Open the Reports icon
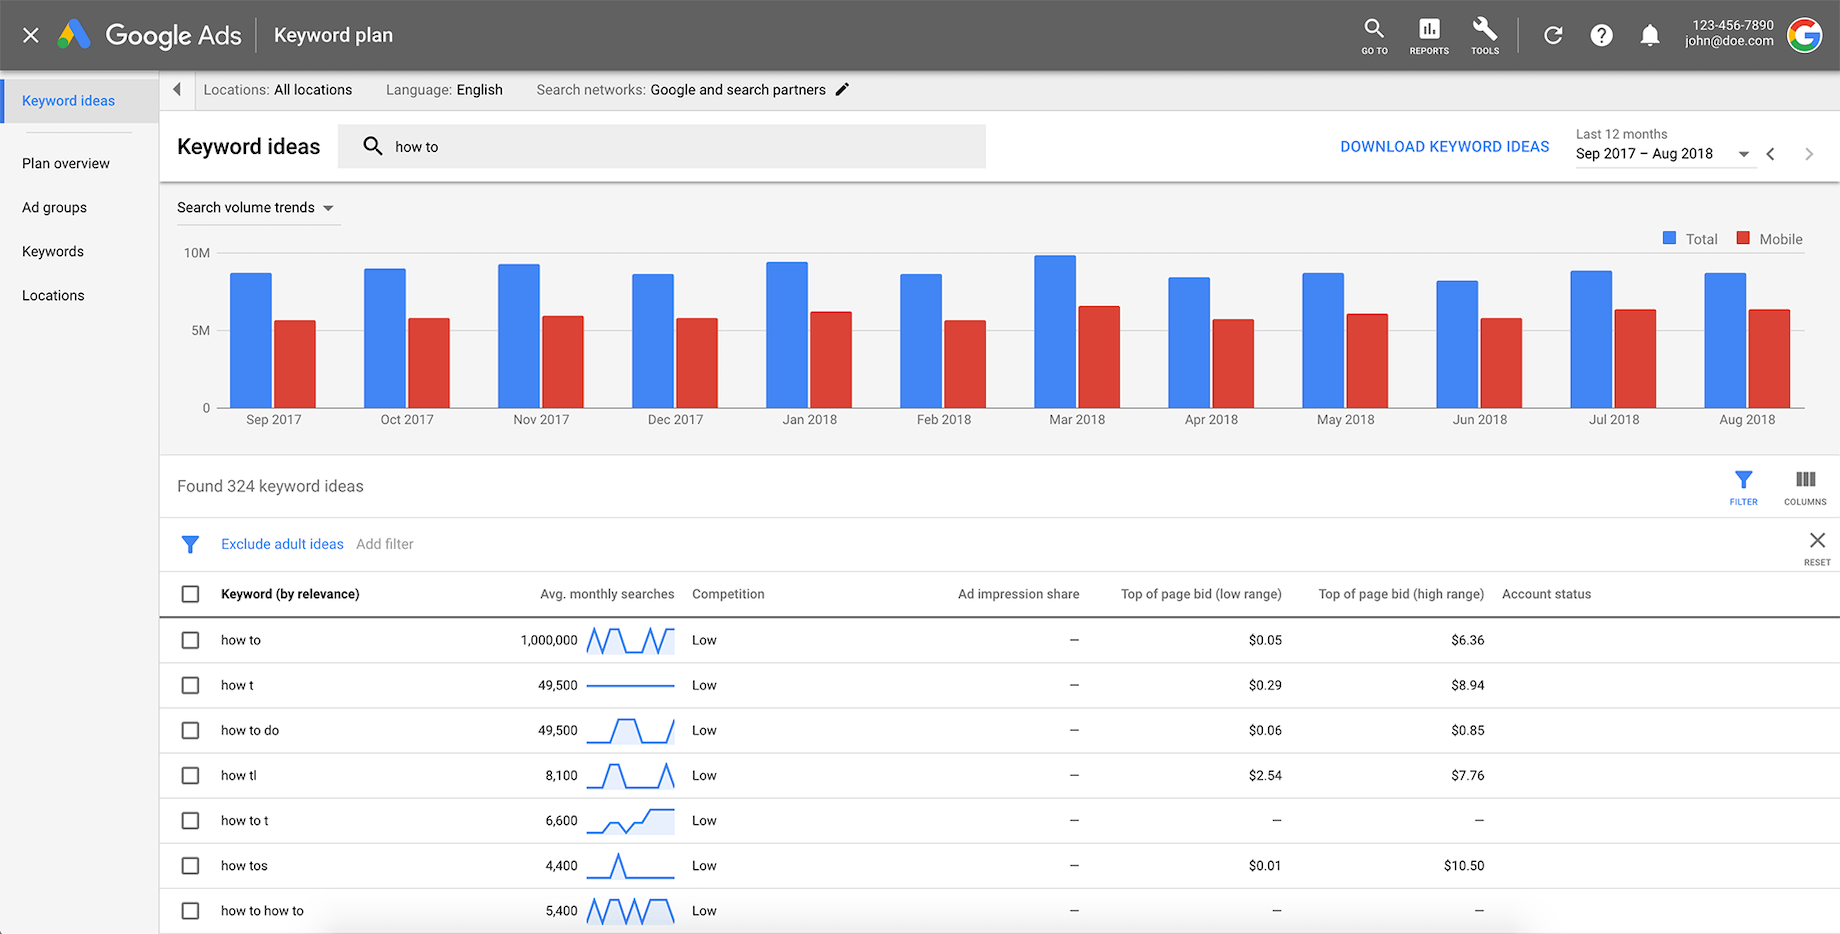This screenshot has height=934, width=1840. click(x=1428, y=35)
